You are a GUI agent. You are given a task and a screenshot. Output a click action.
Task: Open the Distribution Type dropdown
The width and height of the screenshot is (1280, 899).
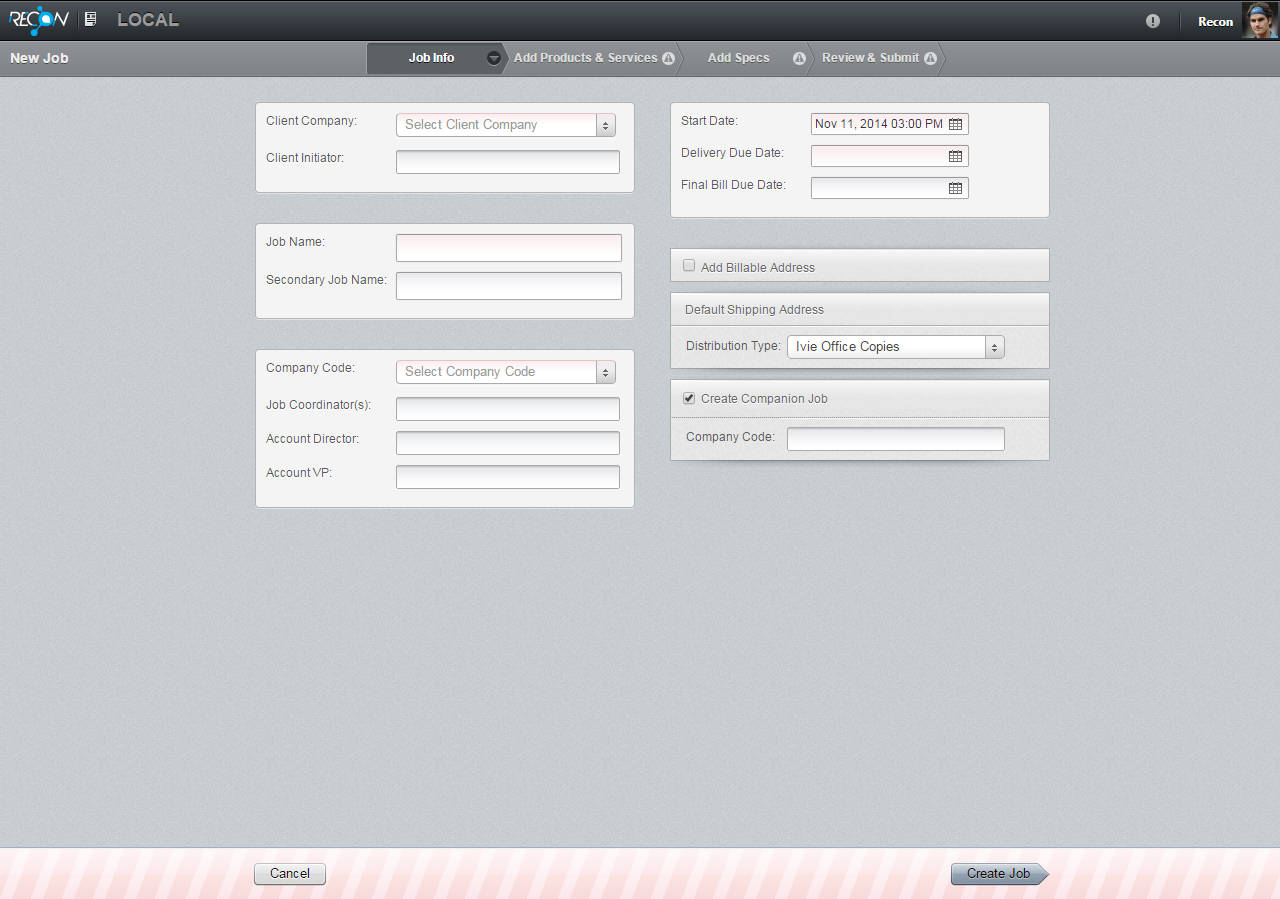[896, 347]
